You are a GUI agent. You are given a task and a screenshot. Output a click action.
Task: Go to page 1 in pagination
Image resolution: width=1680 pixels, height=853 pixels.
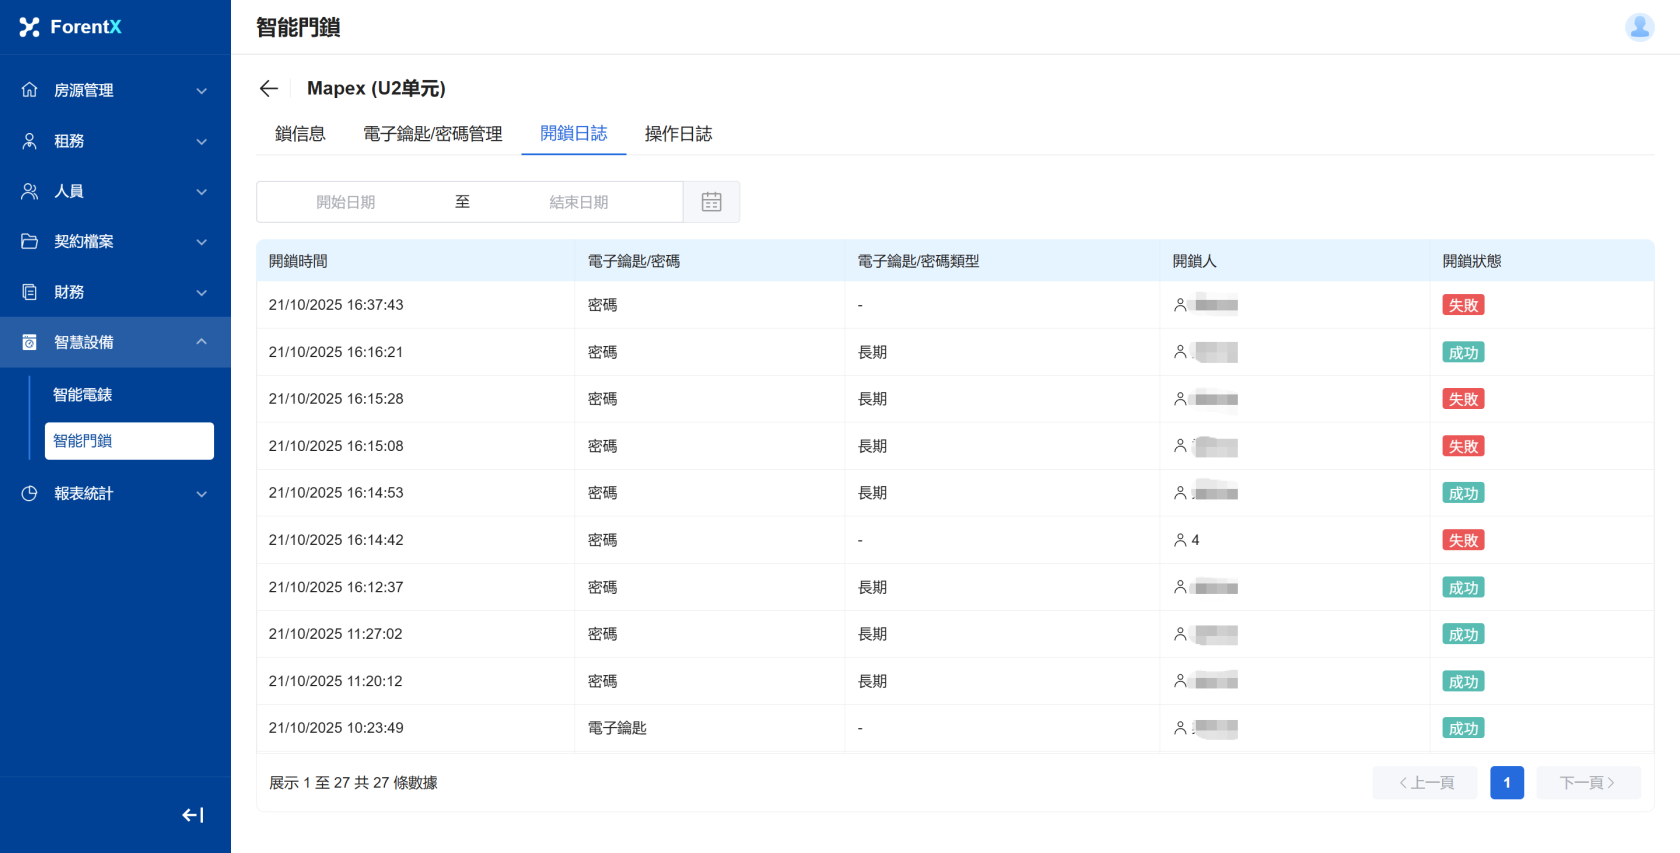[x=1506, y=783]
